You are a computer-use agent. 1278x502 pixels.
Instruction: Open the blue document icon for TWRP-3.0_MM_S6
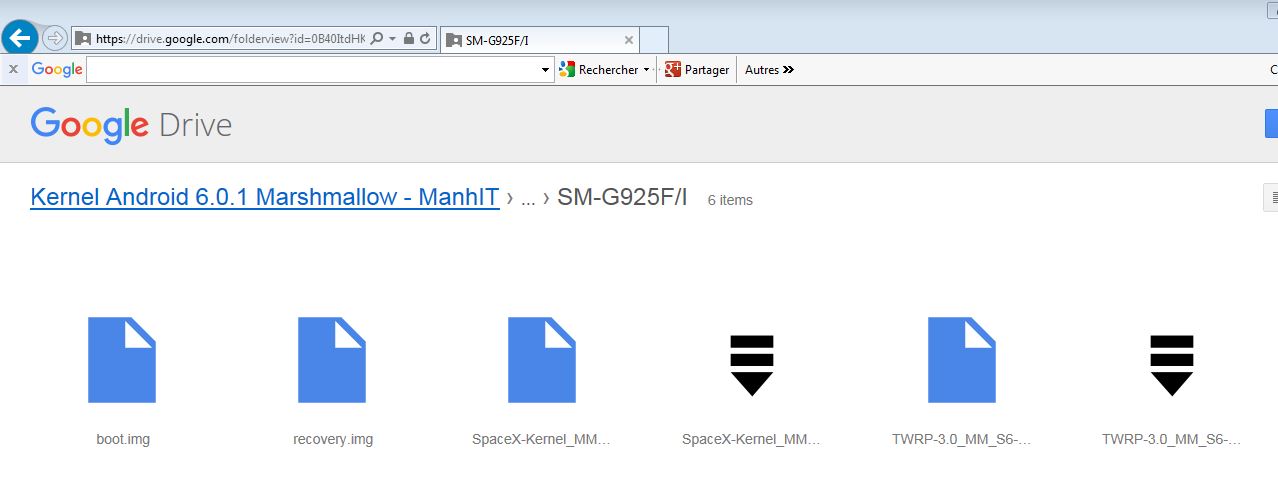point(962,360)
